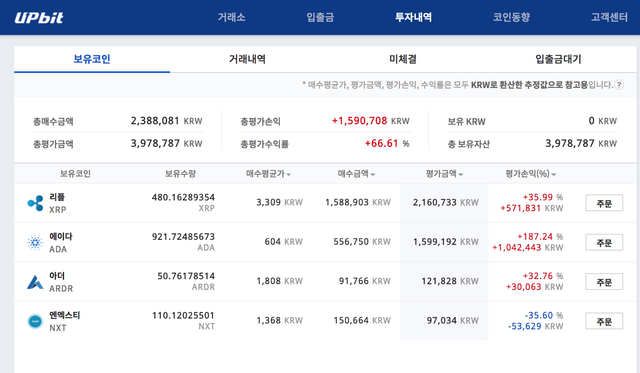Image resolution: width=640 pixels, height=373 pixels.
Task: Click XRP average price 3,309 KRW
Action: [280, 202]
